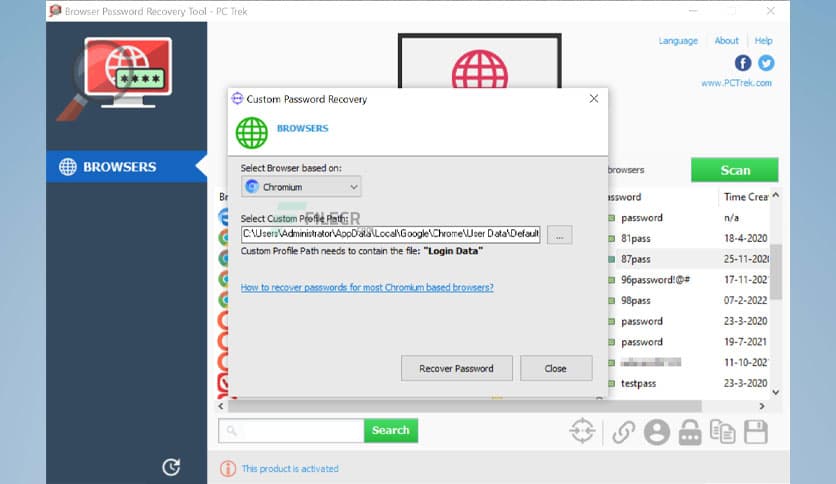Click the link chain icon
This screenshot has height=484, width=836.
pyautogui.click(x=623, y=432)
